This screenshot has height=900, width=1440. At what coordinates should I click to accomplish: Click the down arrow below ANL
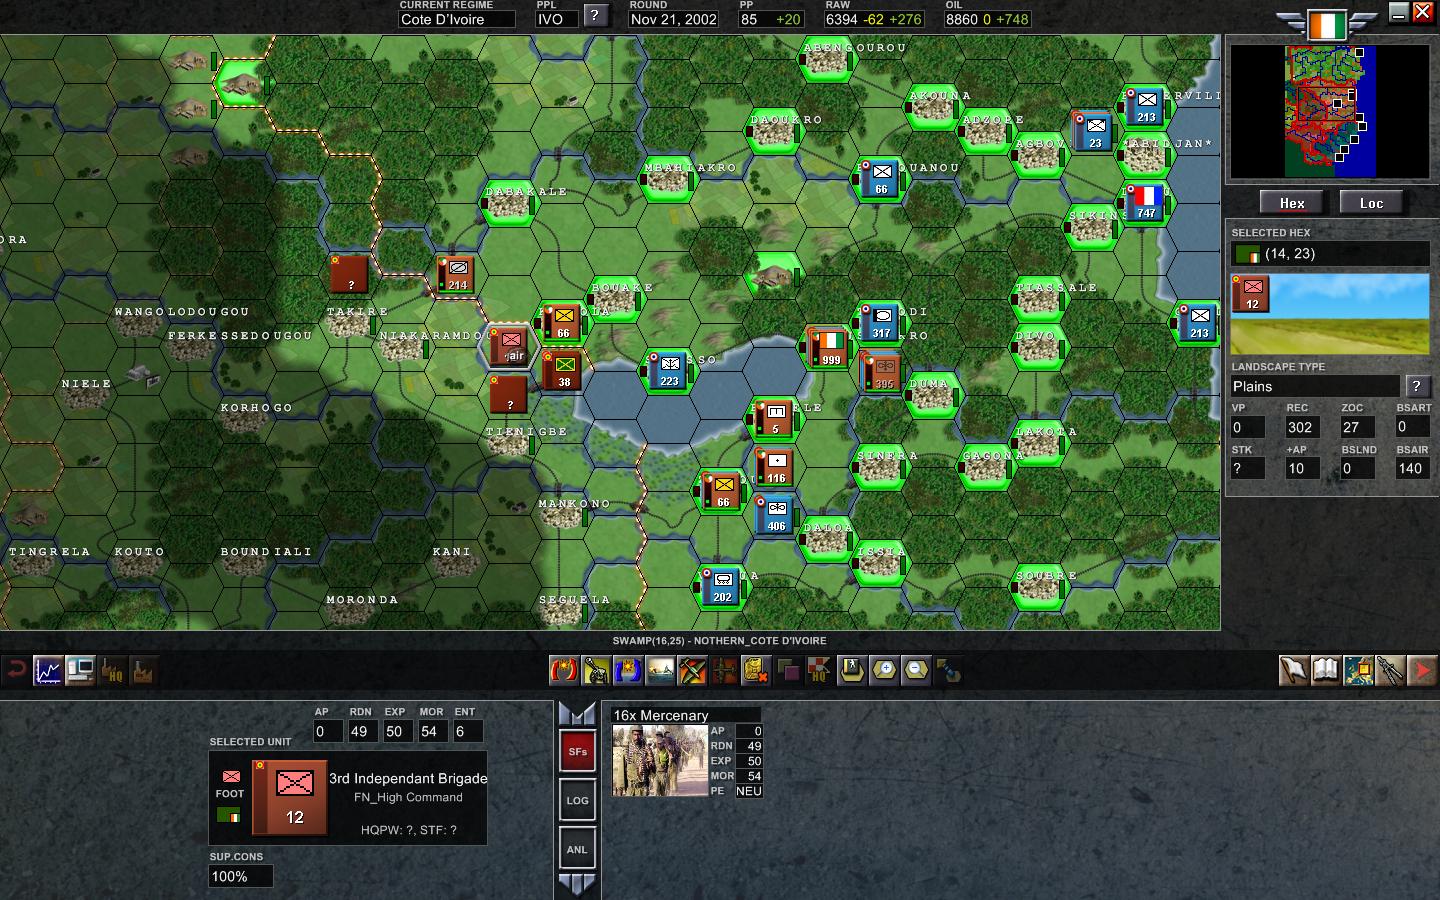click(577, 884)
